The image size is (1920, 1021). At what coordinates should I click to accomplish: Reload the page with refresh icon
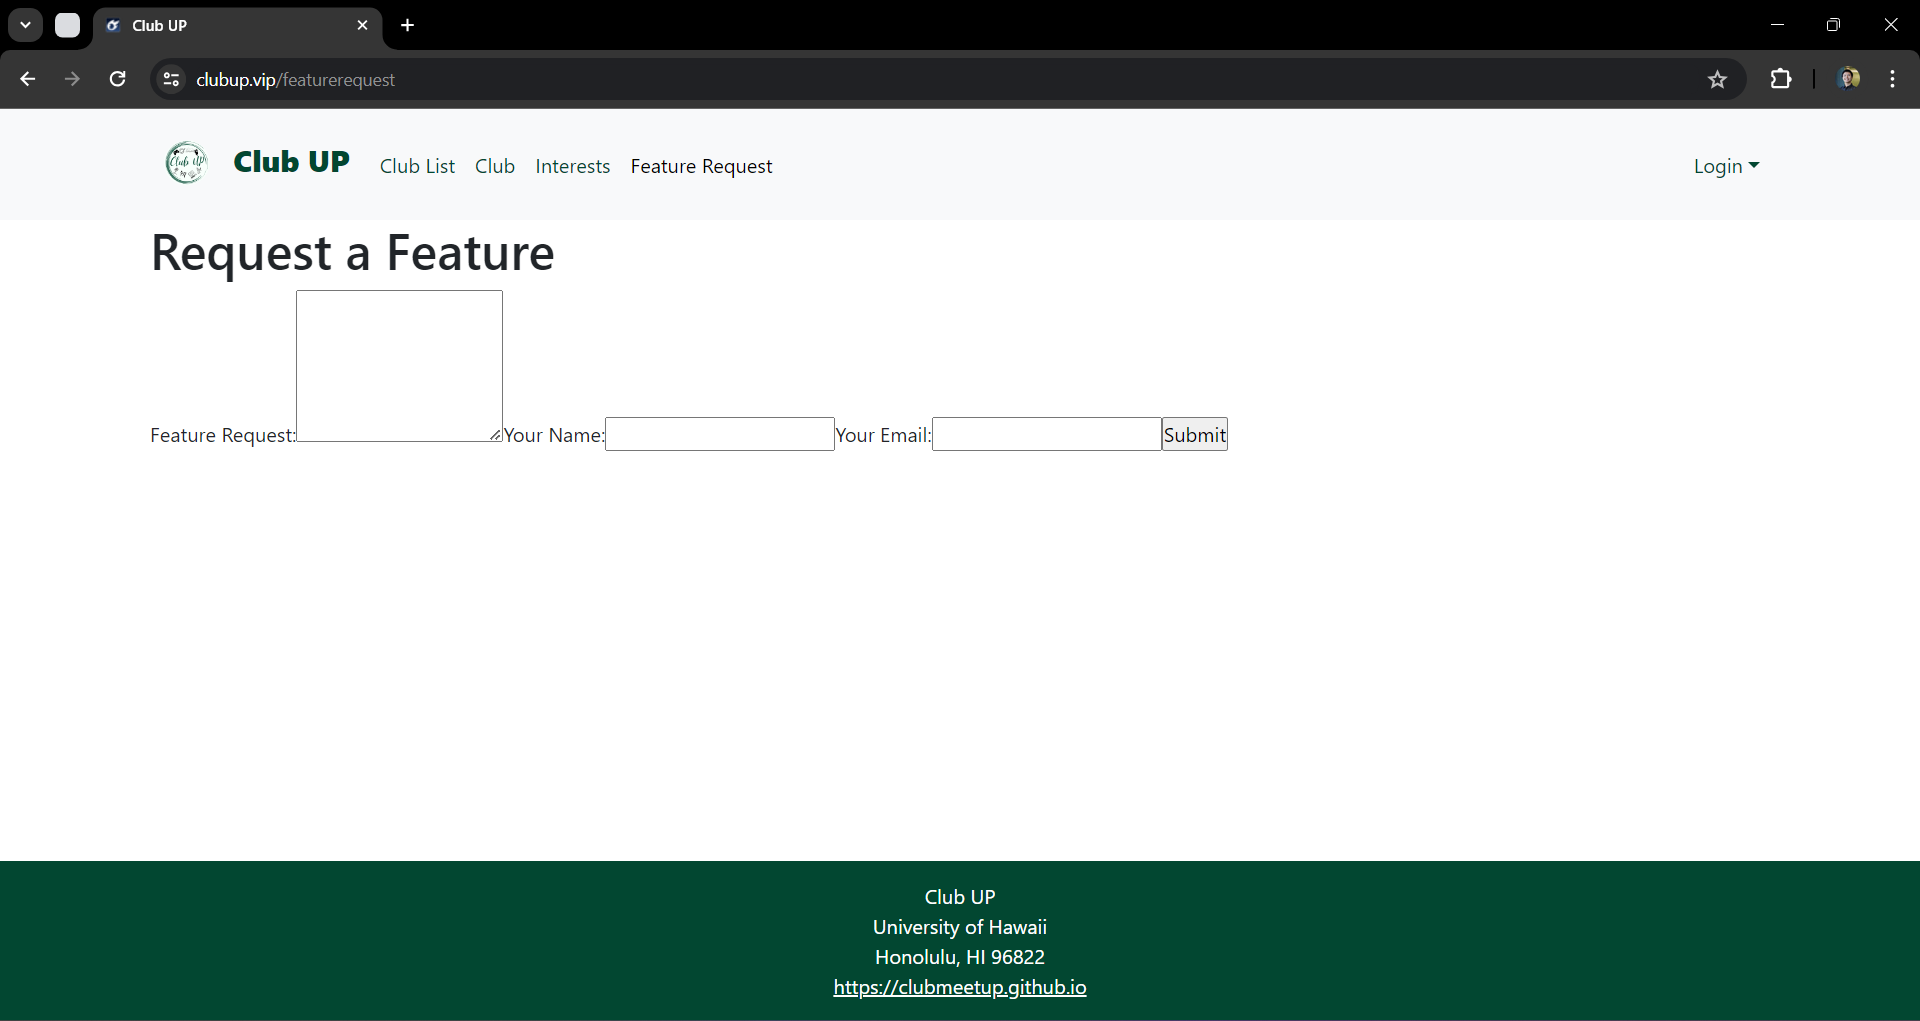tap(117, 79)
